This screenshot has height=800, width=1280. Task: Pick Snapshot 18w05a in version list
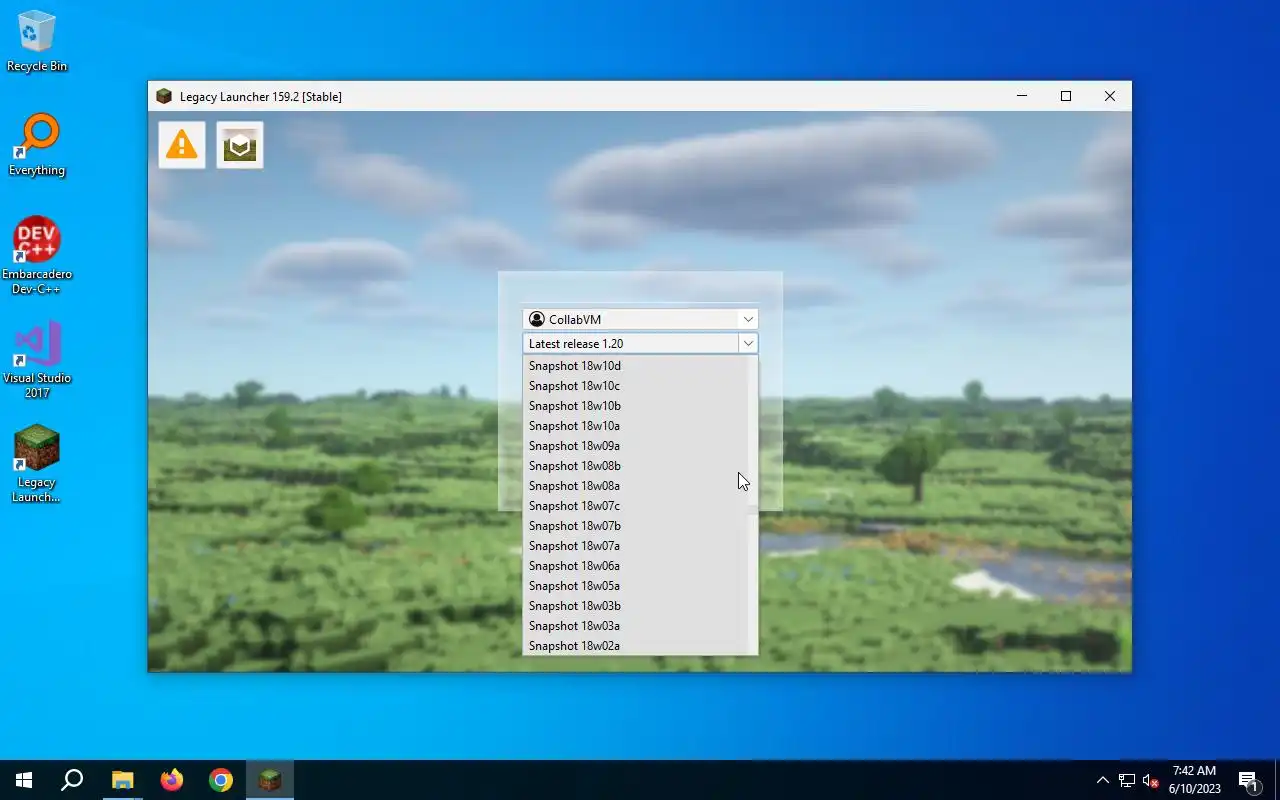click(635, 586)
